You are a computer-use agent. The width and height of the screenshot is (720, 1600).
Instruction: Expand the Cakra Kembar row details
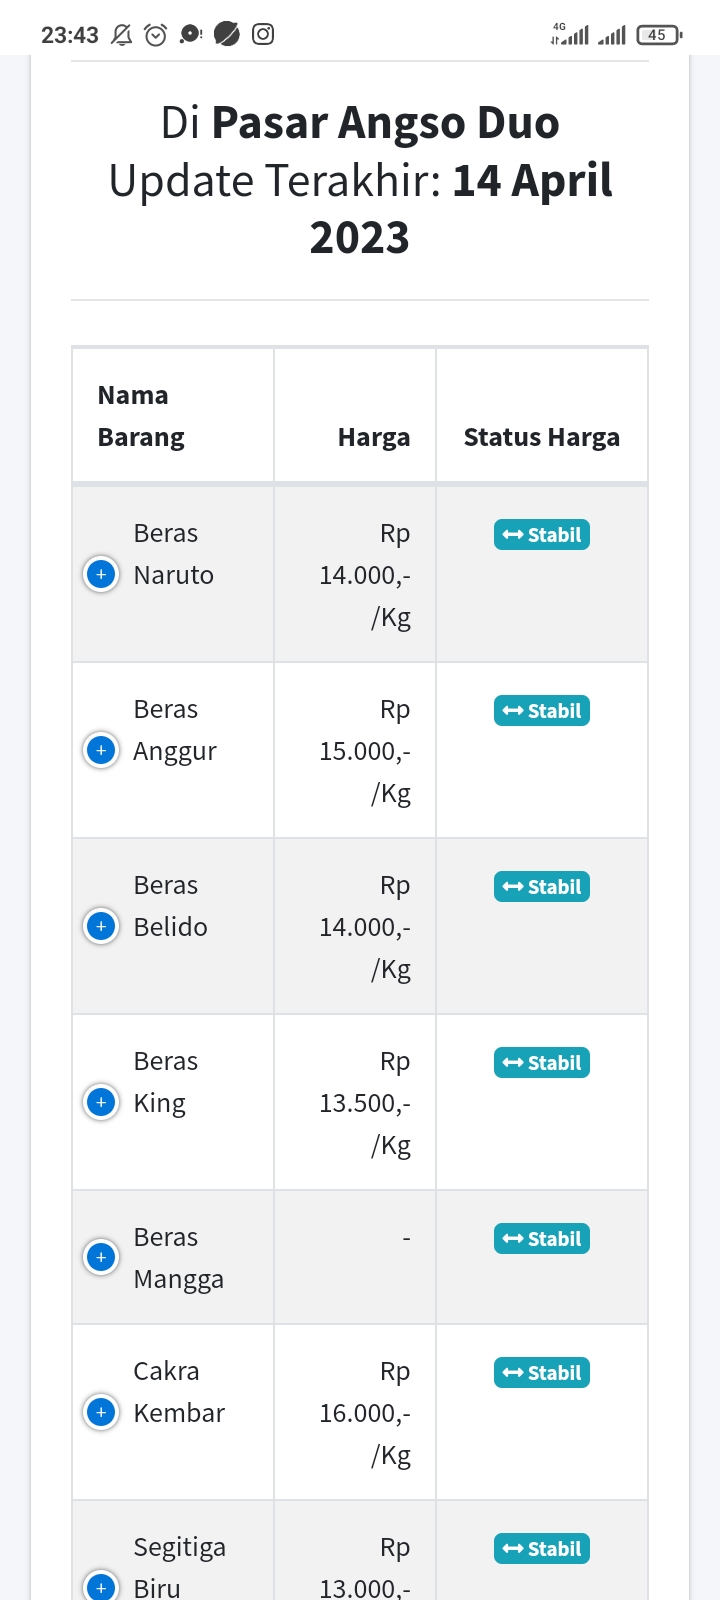point(101,1412)
